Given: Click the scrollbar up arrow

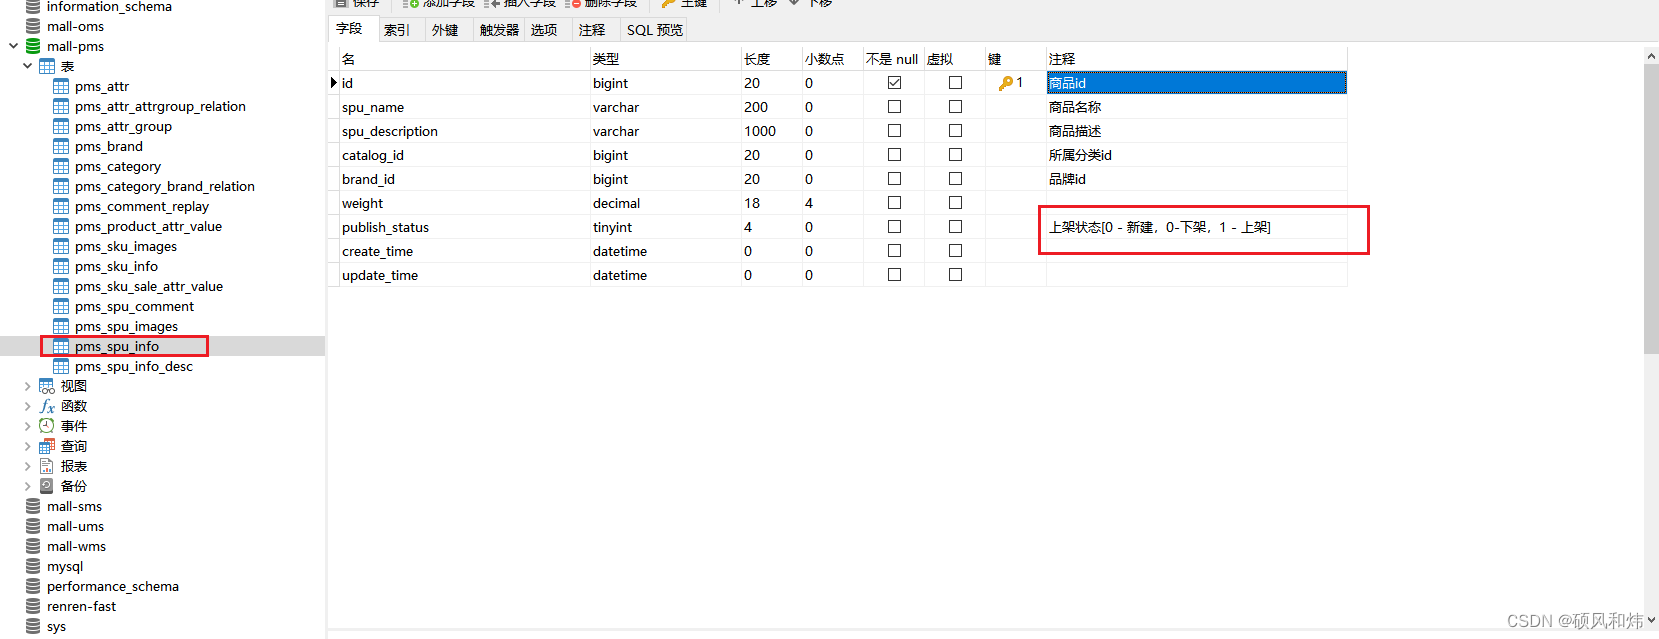Looking at the screenshot, I should [x=1651, y=56].
